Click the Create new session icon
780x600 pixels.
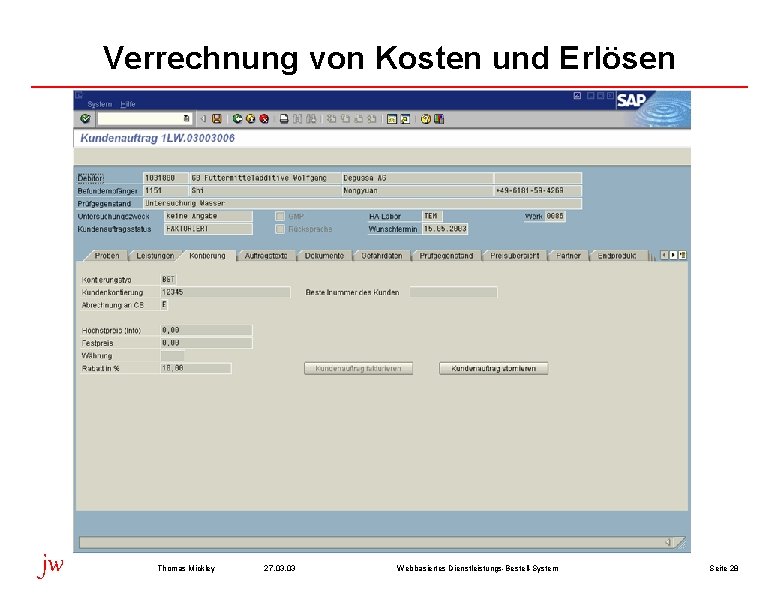[x=392, y=119]
